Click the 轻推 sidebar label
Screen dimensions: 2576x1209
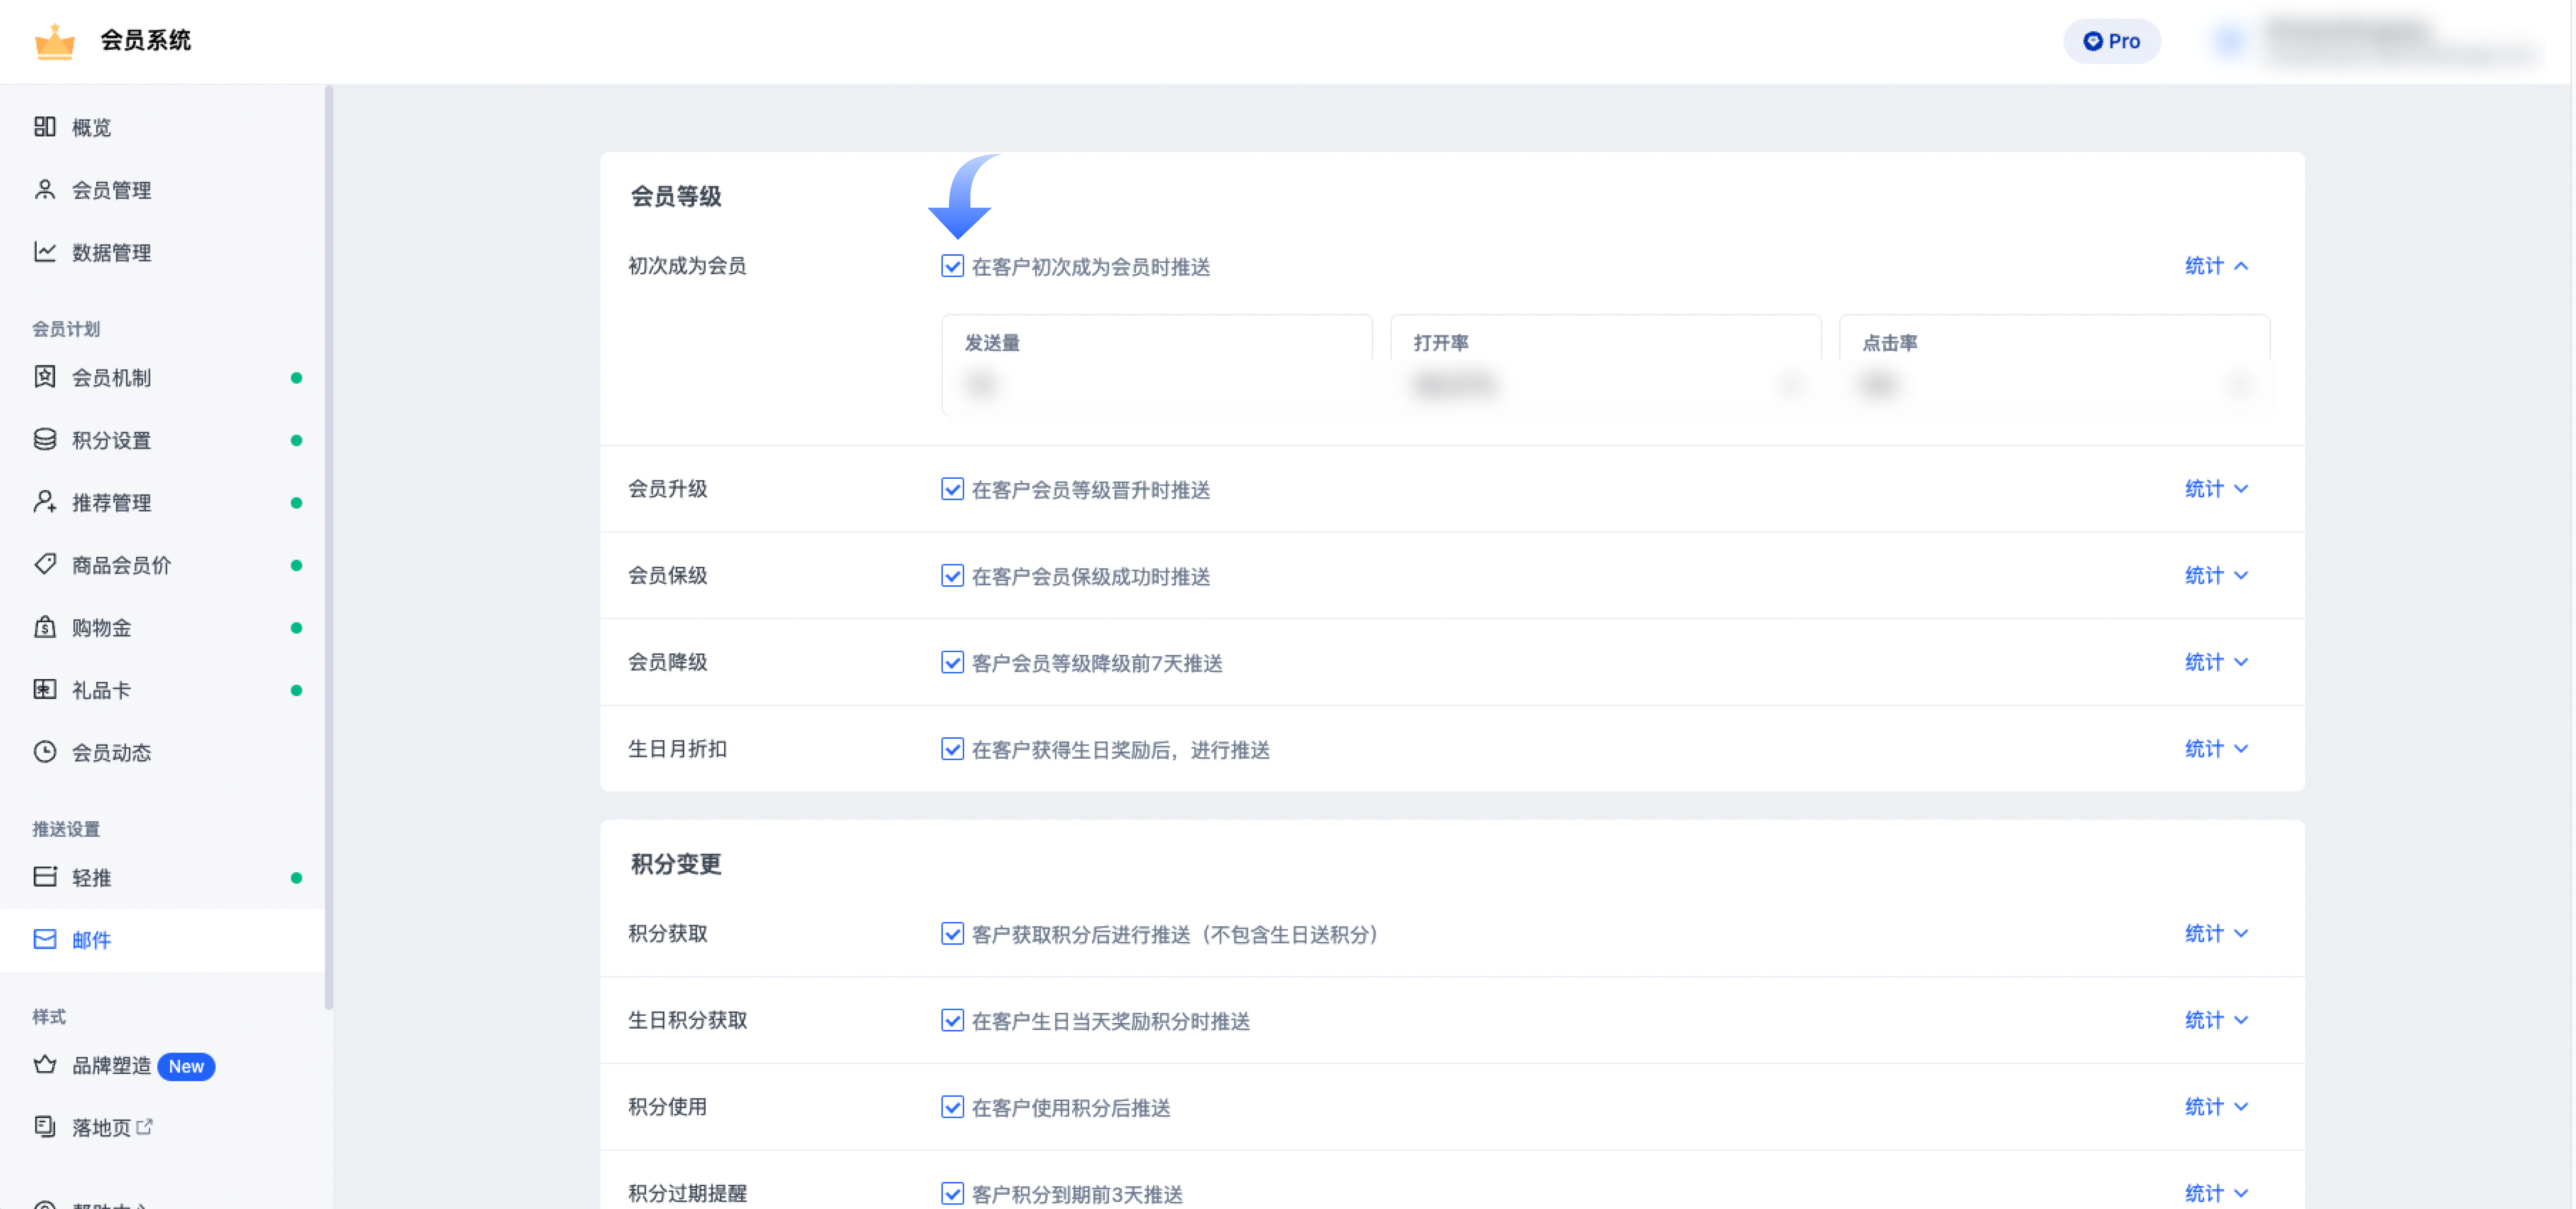pos(92,878)
